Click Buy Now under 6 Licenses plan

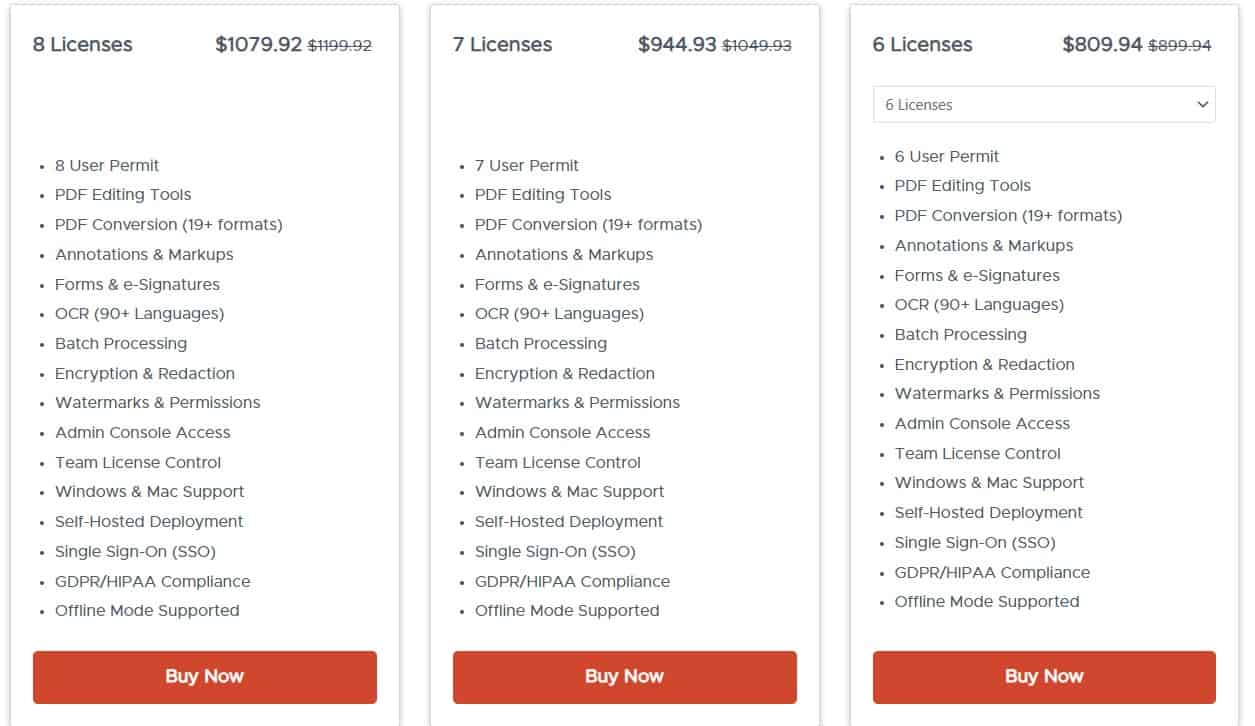tap(1043, 676)
